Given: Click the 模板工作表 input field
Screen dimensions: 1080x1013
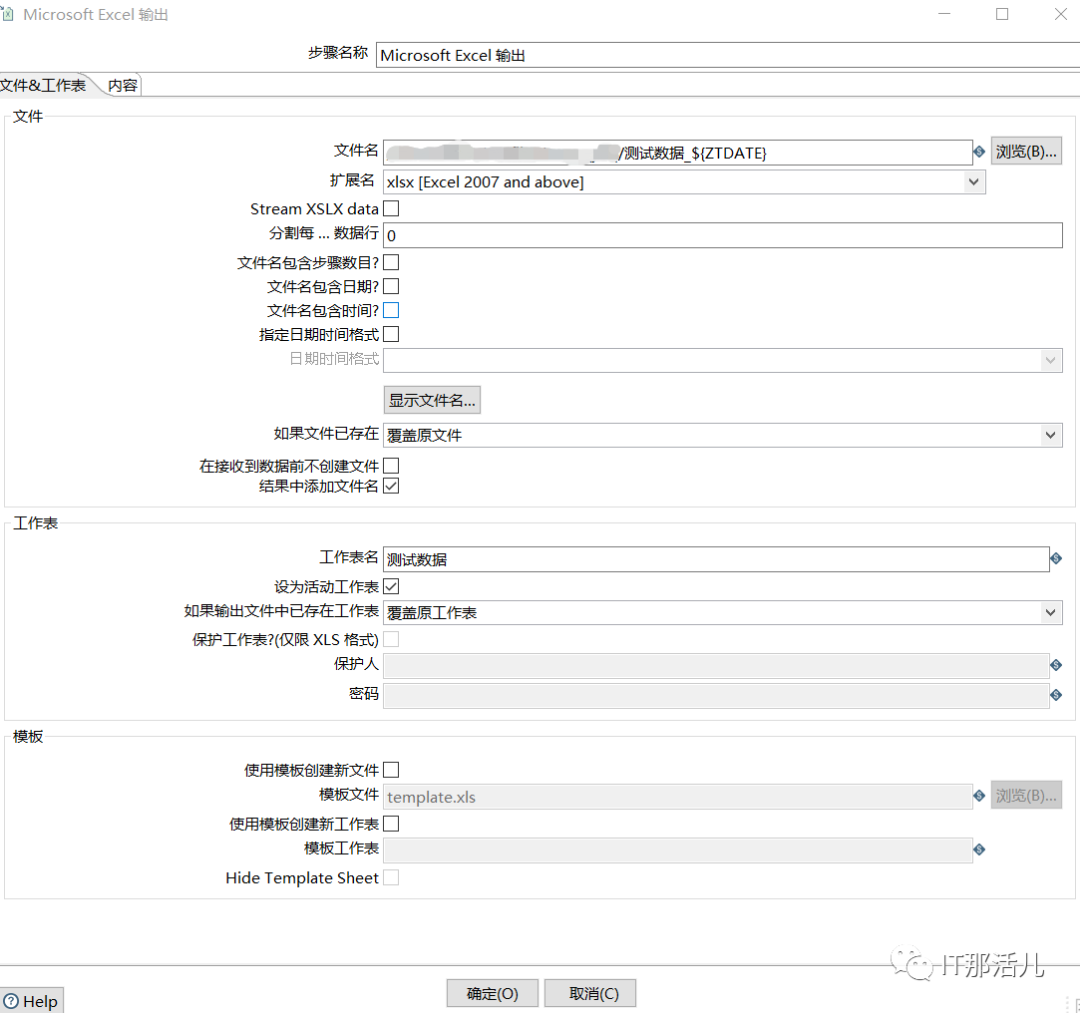Looking at the screenshot, I should tap(678, 850).
